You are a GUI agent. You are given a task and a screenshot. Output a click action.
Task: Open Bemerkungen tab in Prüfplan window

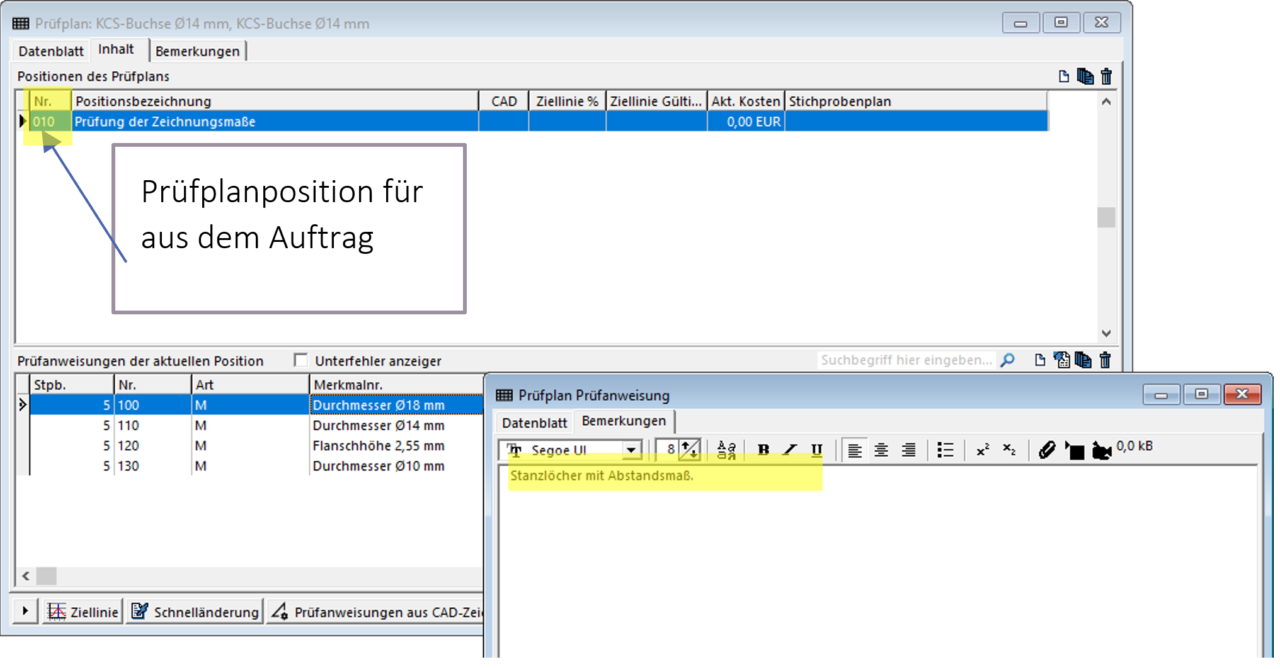pos(198,51)
